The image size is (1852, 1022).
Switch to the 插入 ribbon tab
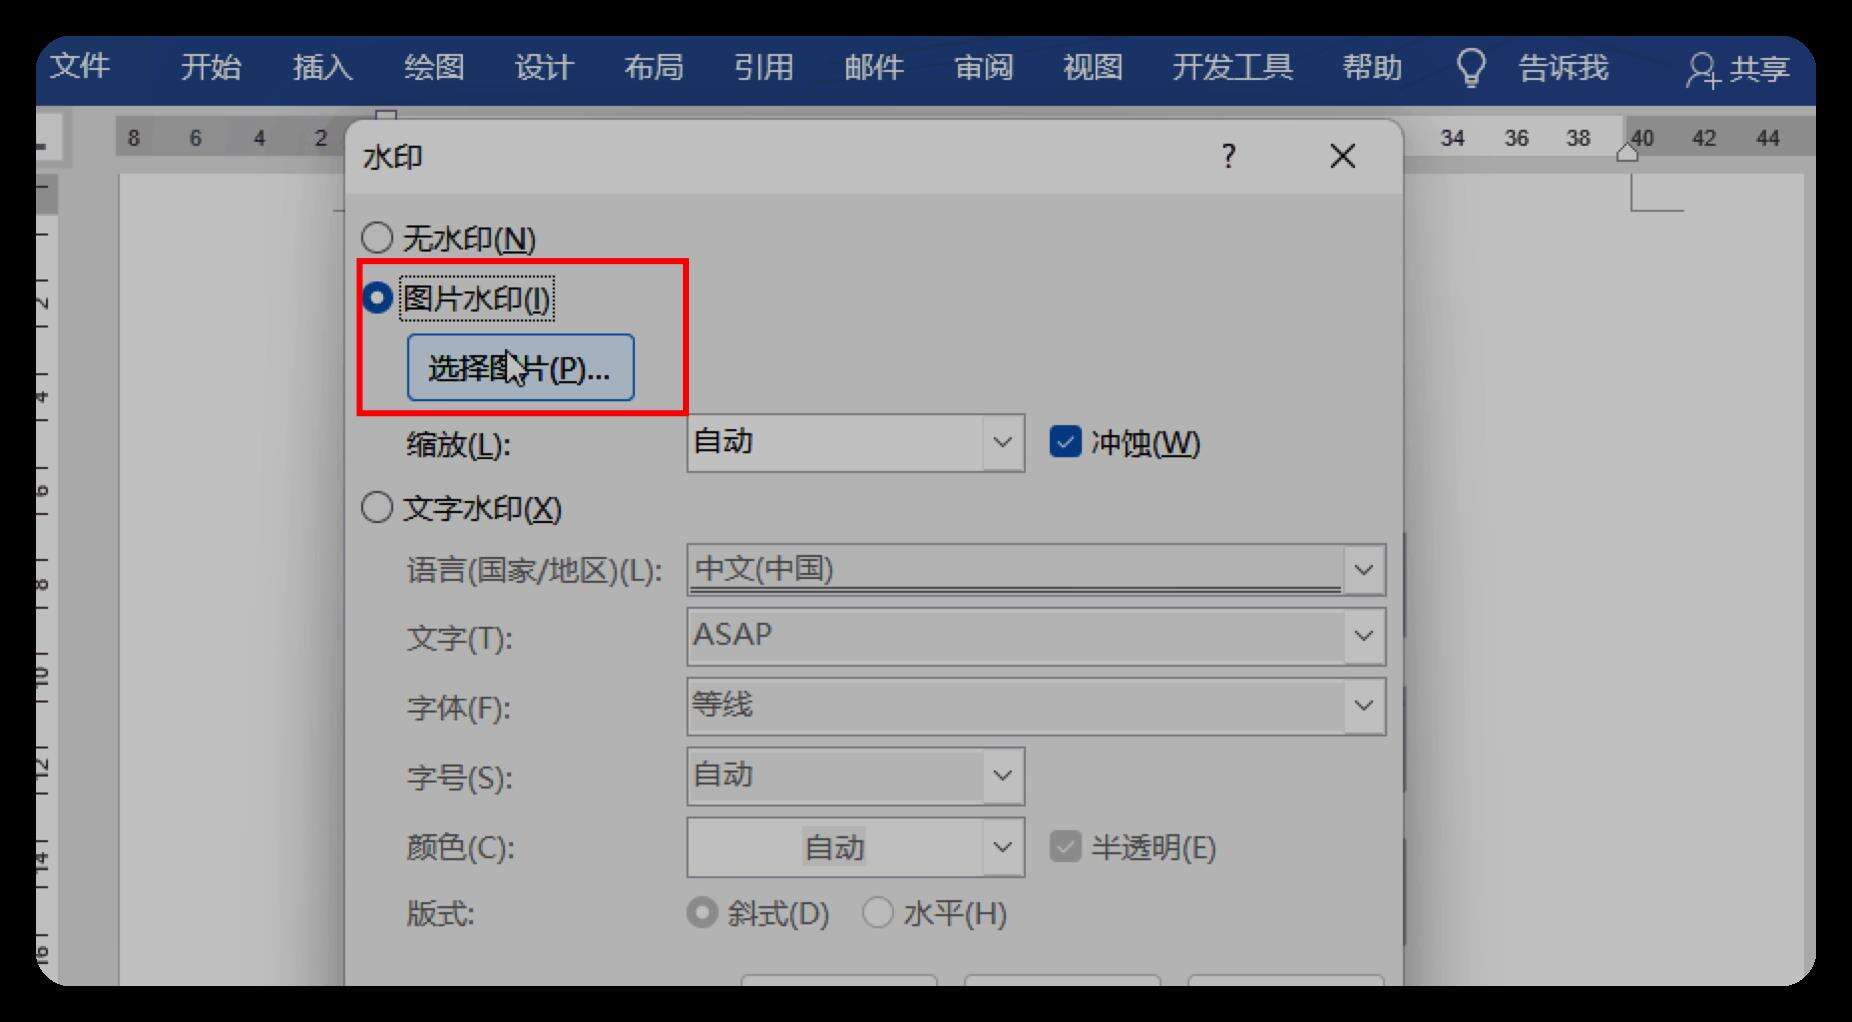(x=322, y=67)
